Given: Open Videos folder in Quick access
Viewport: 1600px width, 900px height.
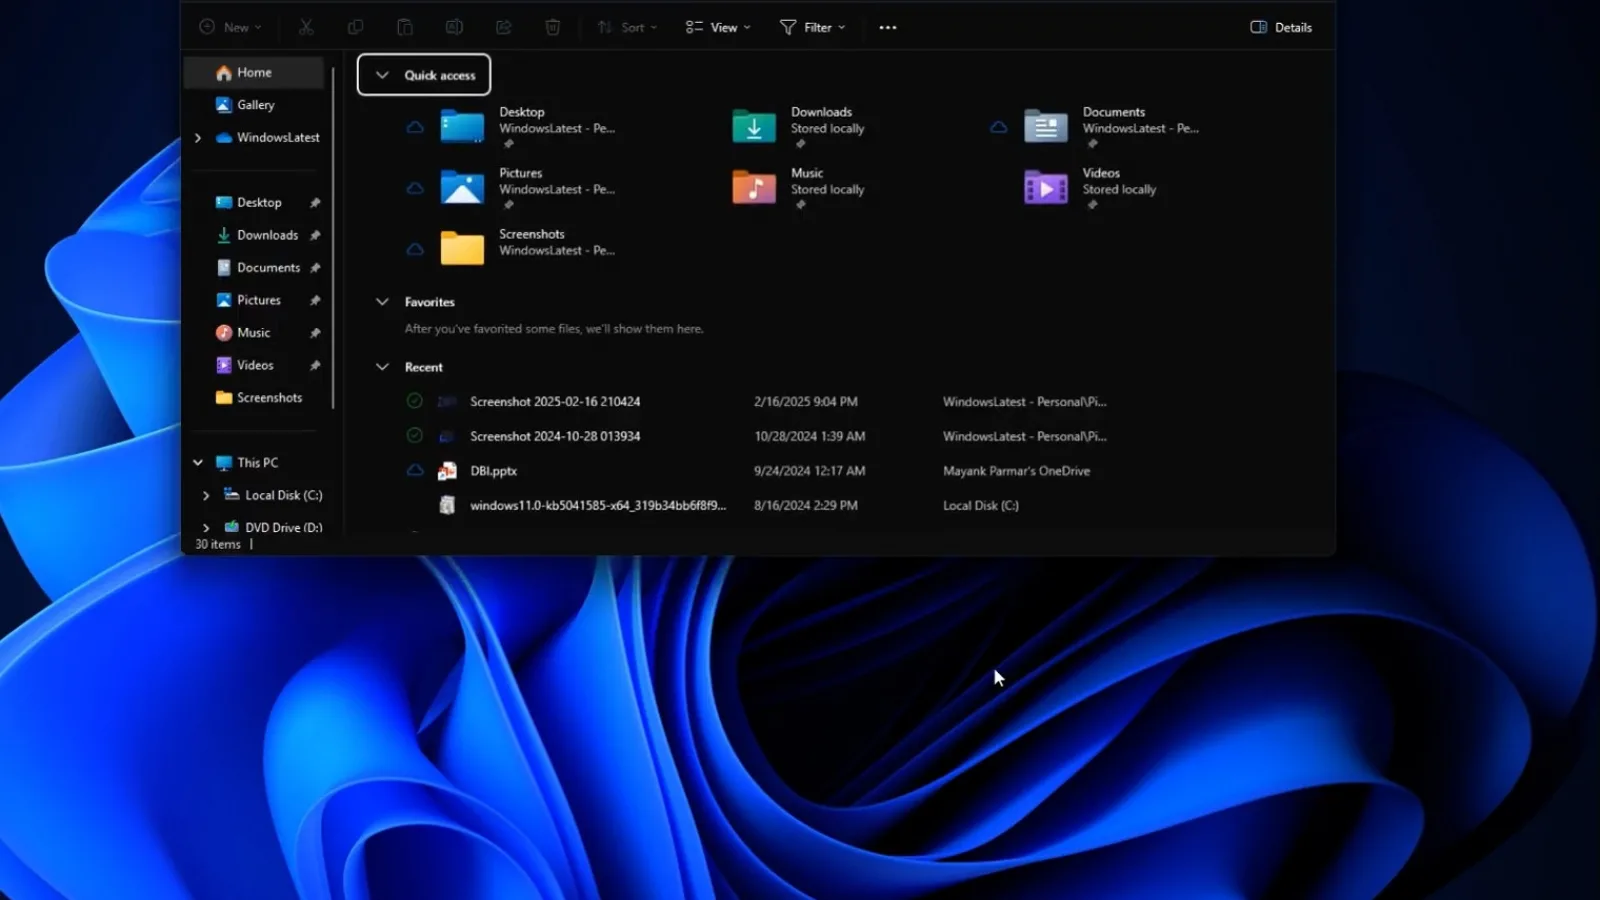Looking at the screenshot, I should tap(1091, 188).
